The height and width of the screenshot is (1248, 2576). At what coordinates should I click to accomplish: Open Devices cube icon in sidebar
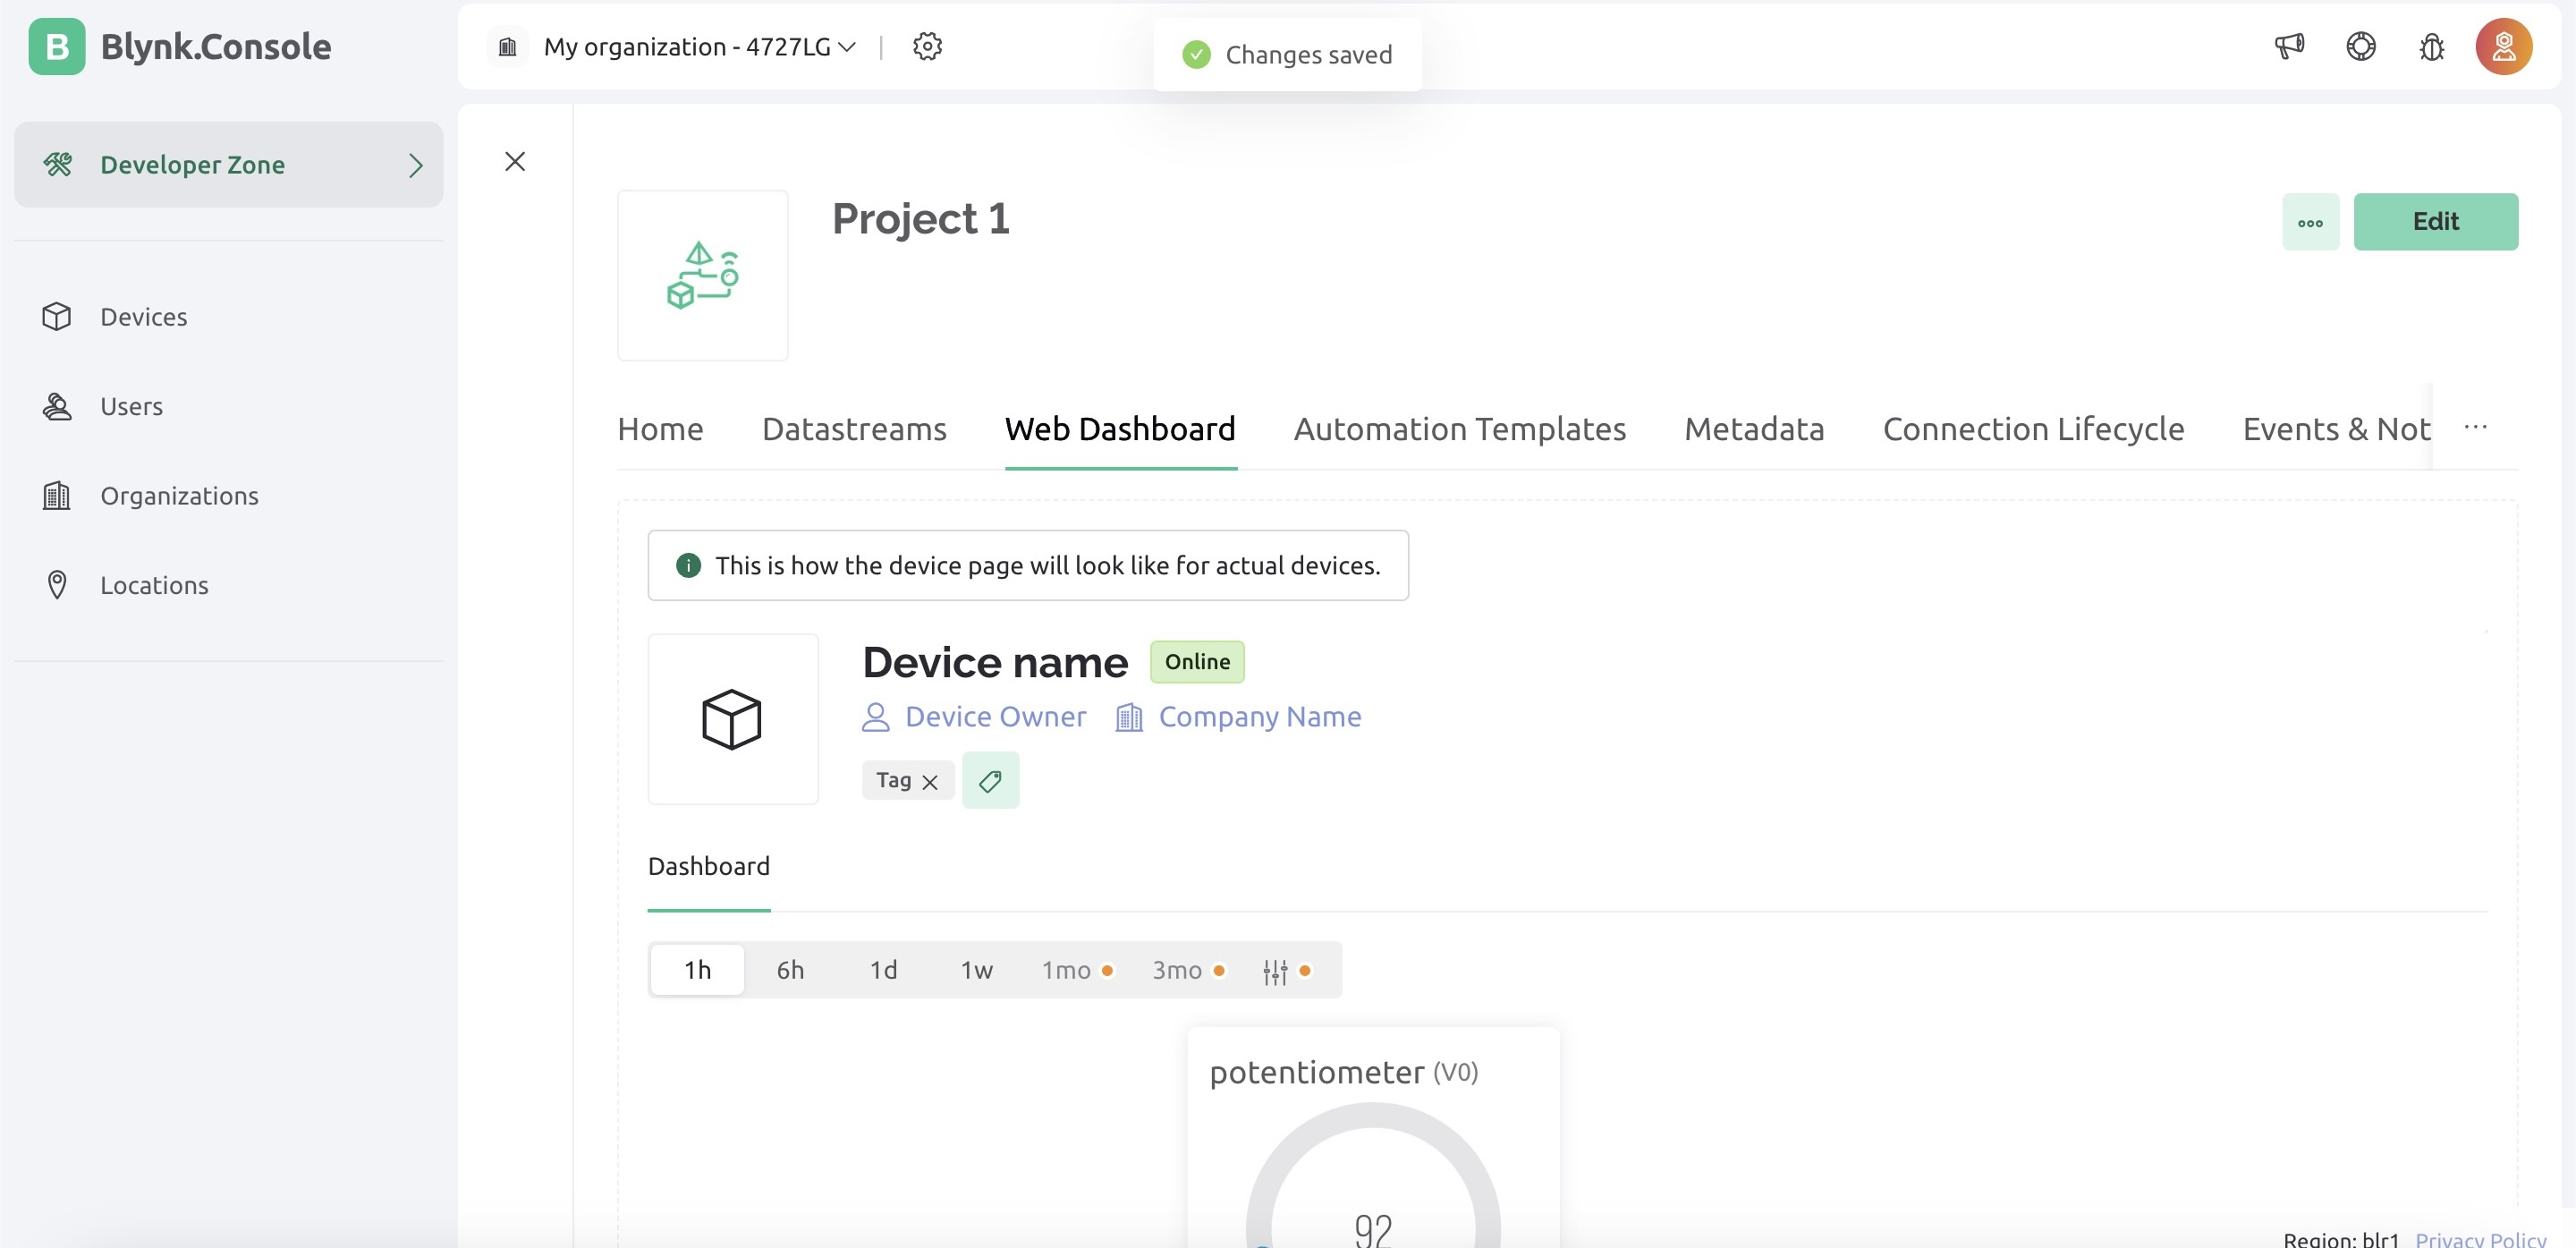click(x=57, y=316)
